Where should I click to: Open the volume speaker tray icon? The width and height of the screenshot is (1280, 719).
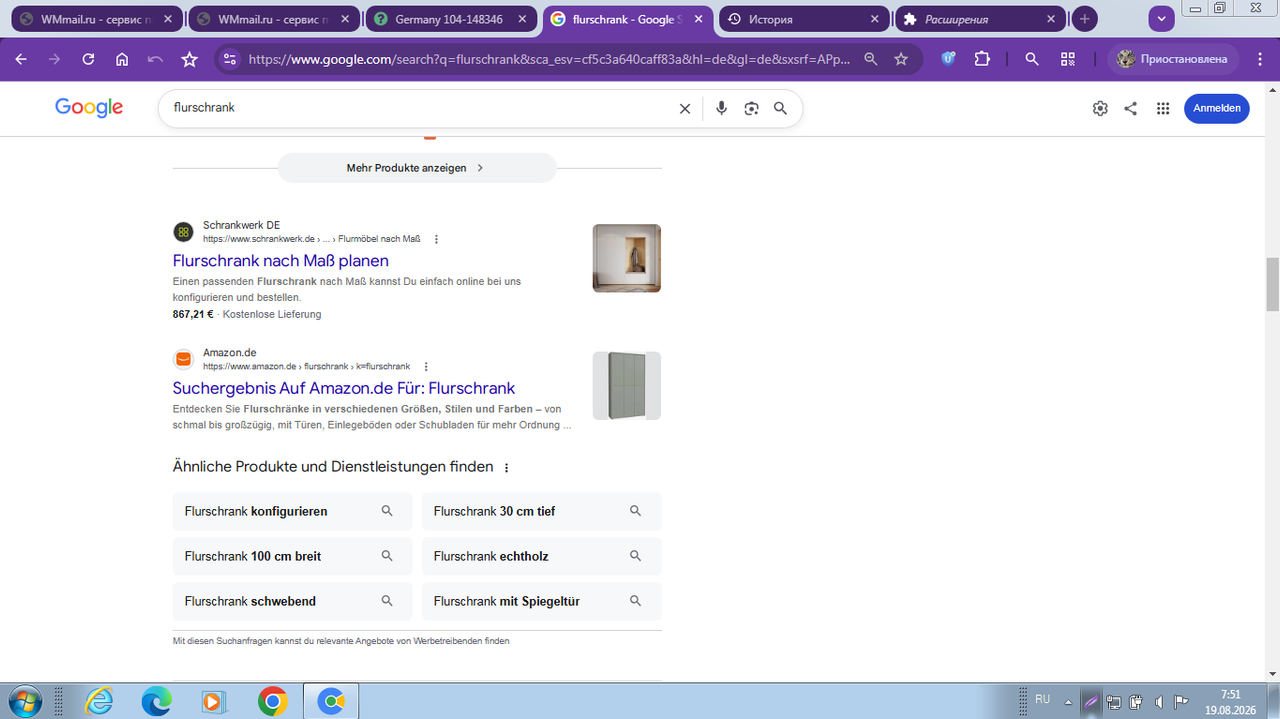coord(1158,702)
